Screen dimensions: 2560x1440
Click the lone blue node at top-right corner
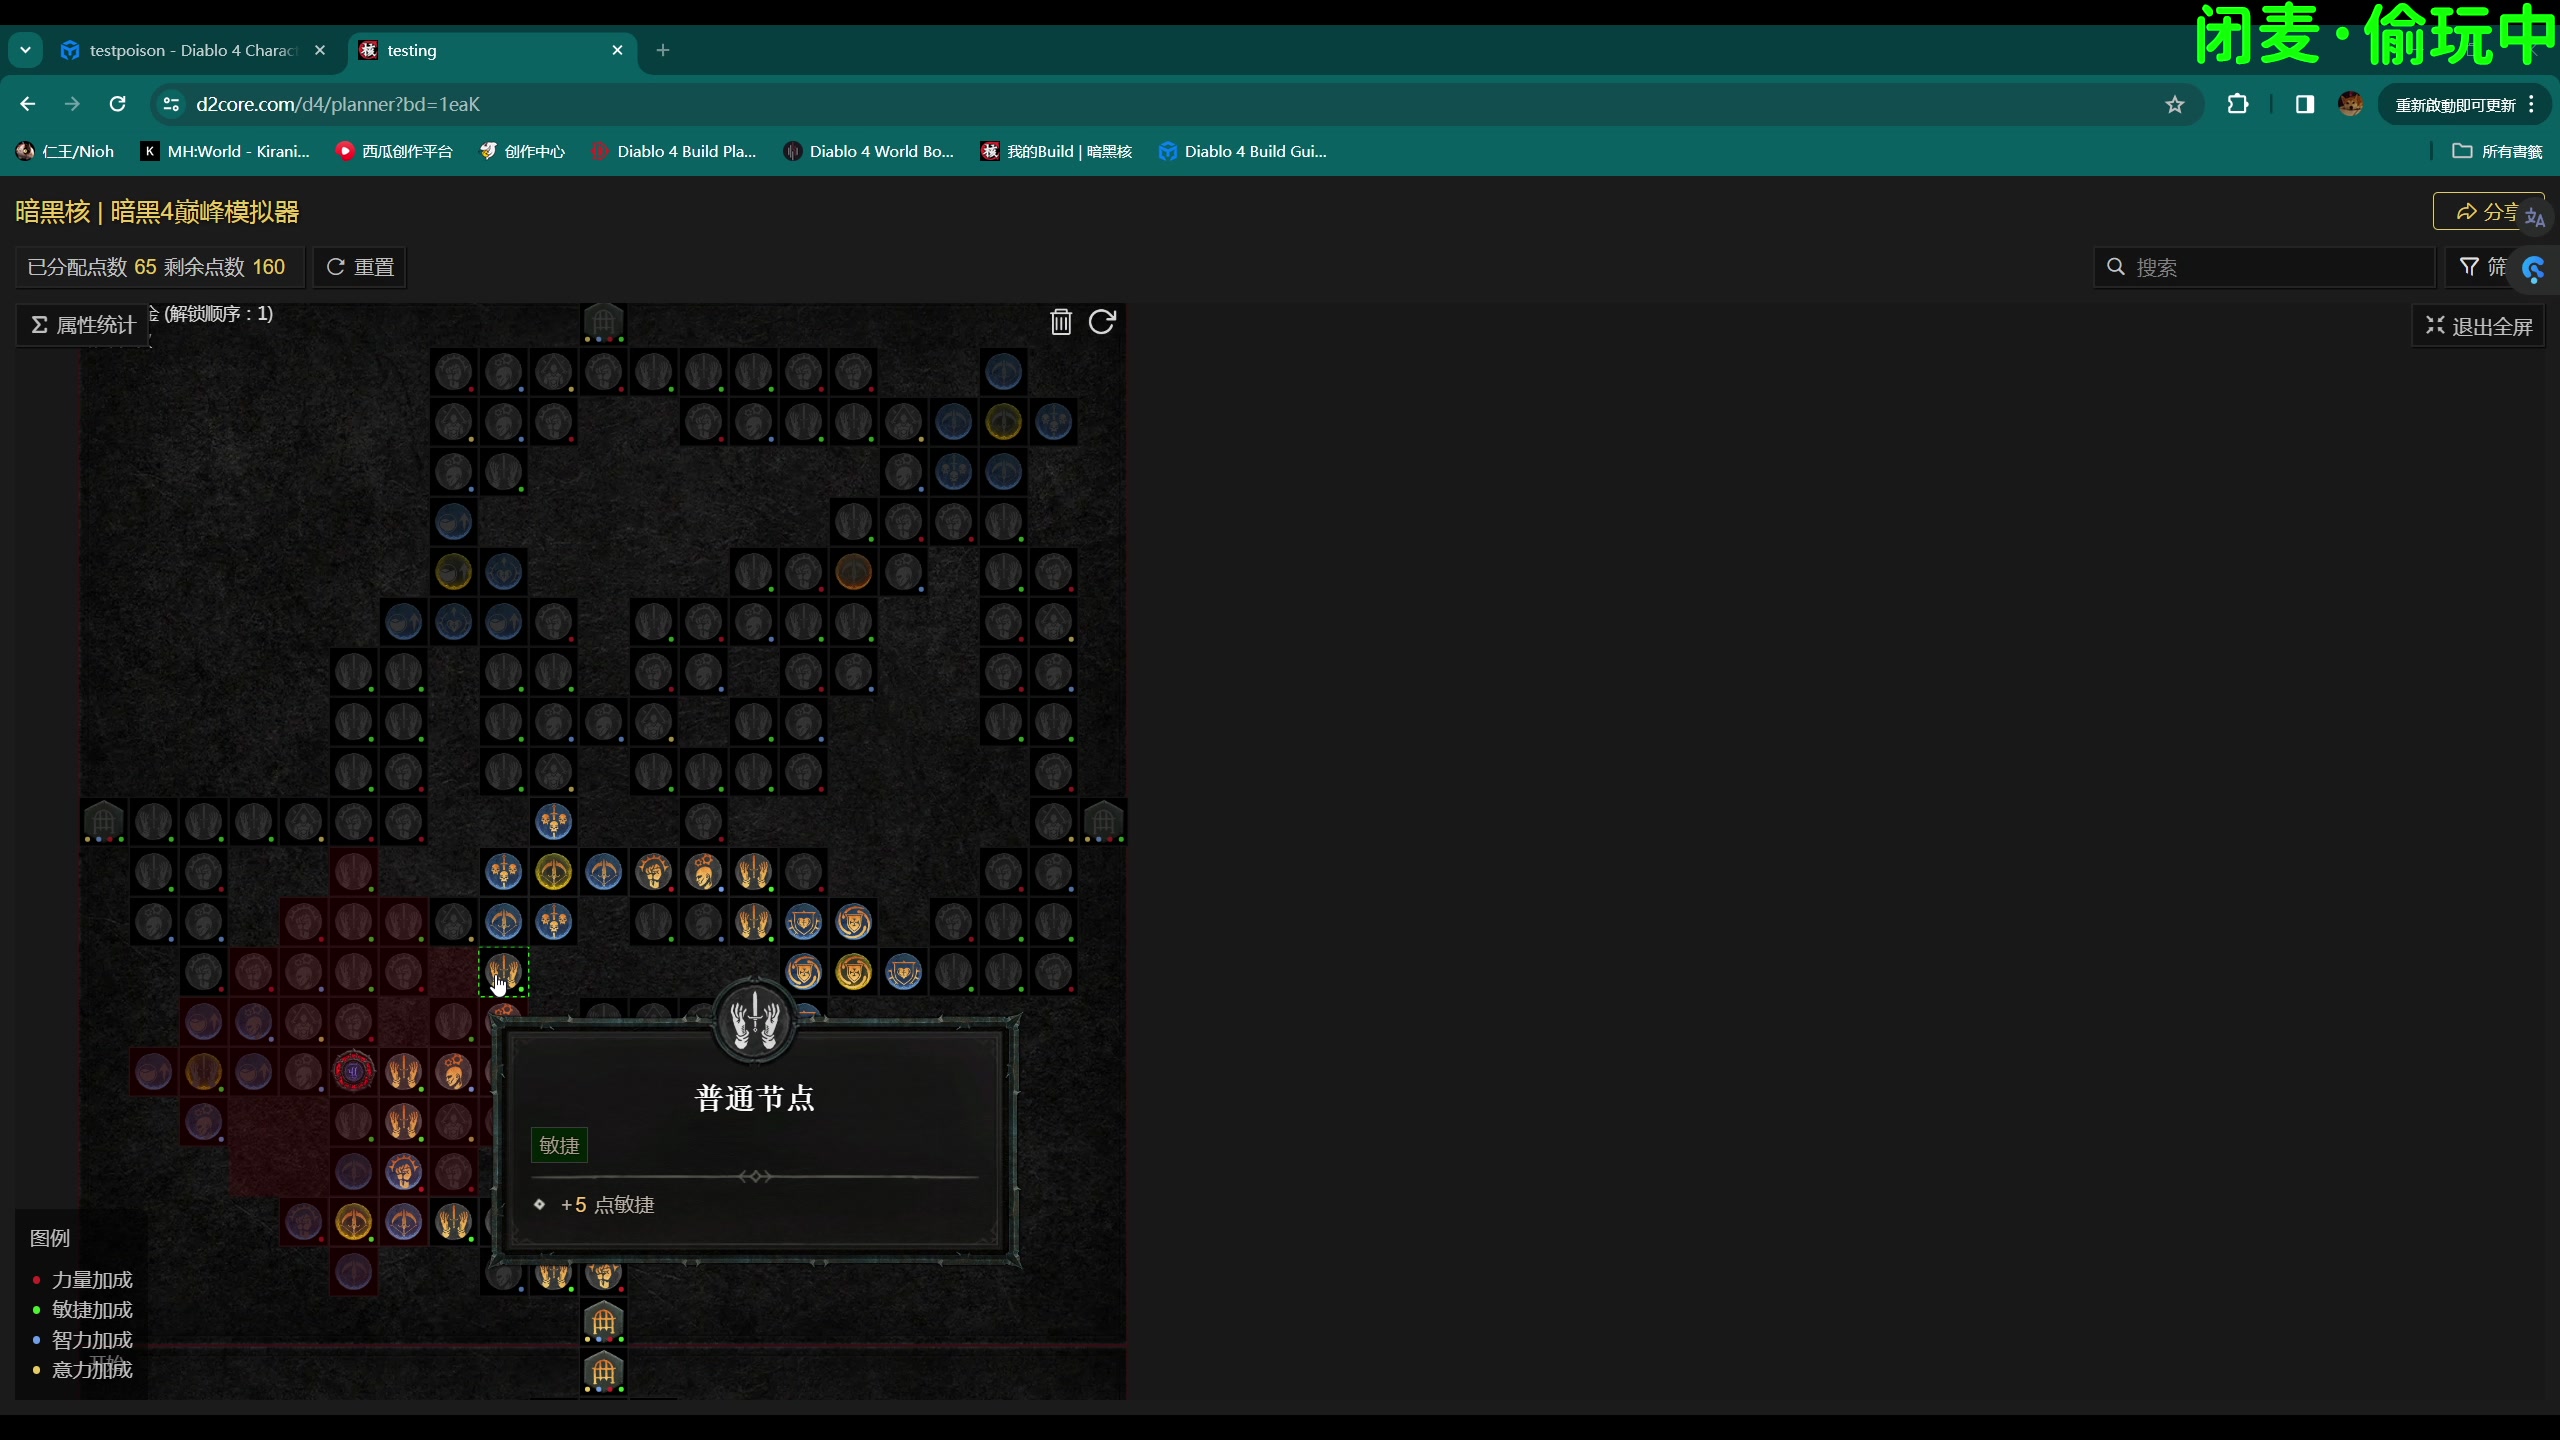coord(1003,372)
